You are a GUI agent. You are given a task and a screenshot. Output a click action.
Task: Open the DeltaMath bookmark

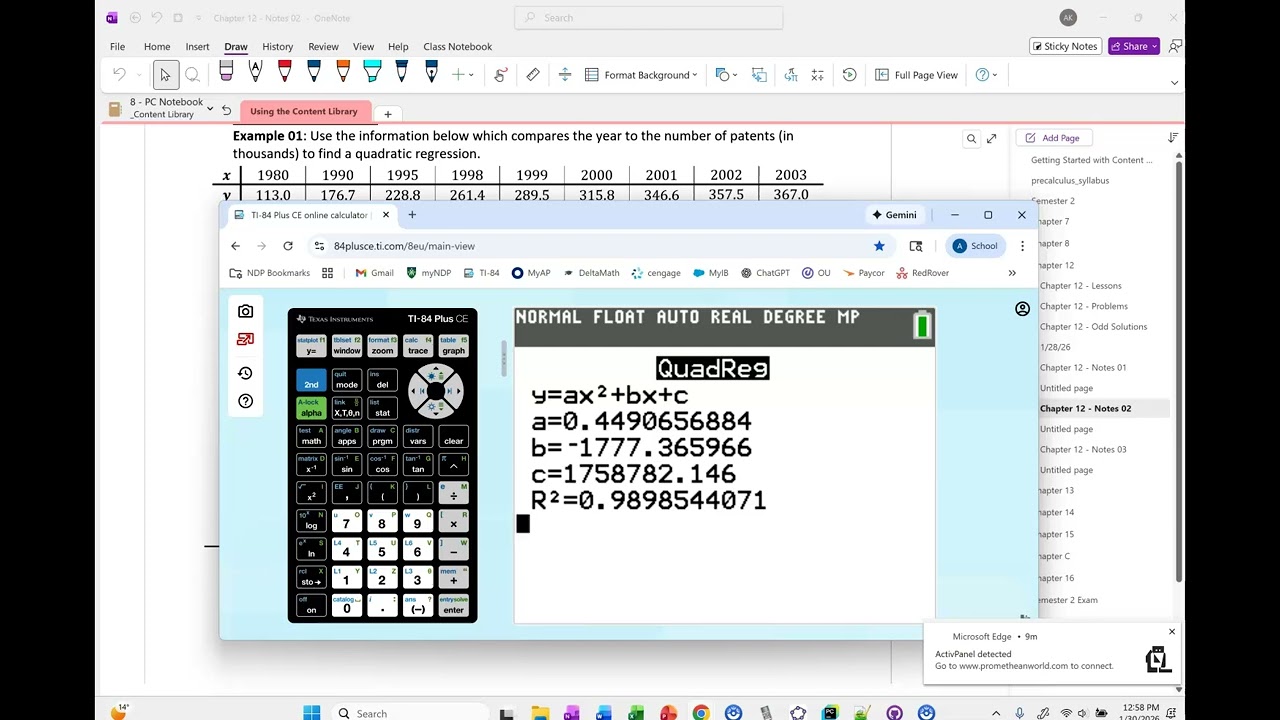[x=591, y=273]
